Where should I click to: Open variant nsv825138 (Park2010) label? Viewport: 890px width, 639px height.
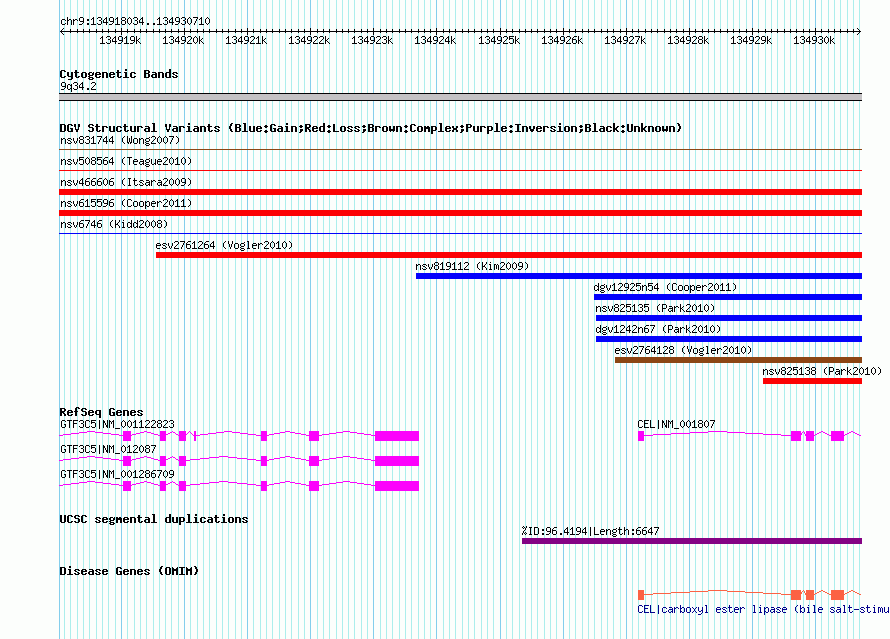click(822, 371)
